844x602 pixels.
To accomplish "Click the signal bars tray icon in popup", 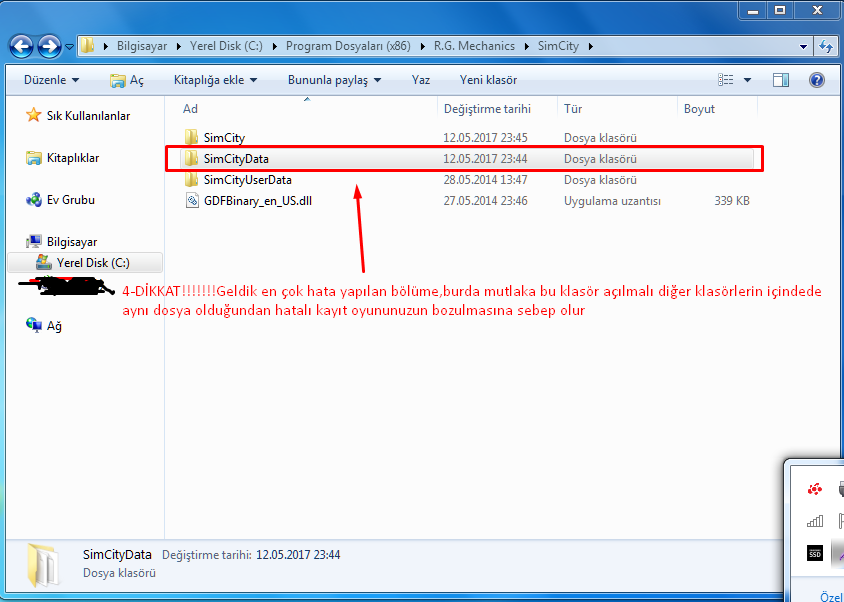I will pyautogui.click(x=815, y=521).
